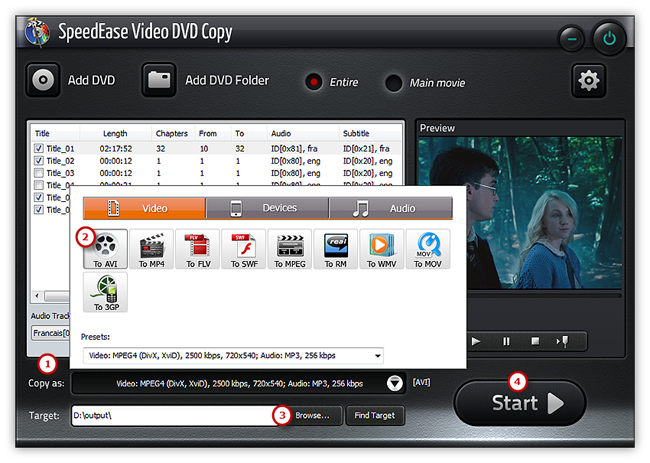Check the Title_03 checkbox
The width and height of the screenshot is (650, 463).
click(x=39, y=173)
